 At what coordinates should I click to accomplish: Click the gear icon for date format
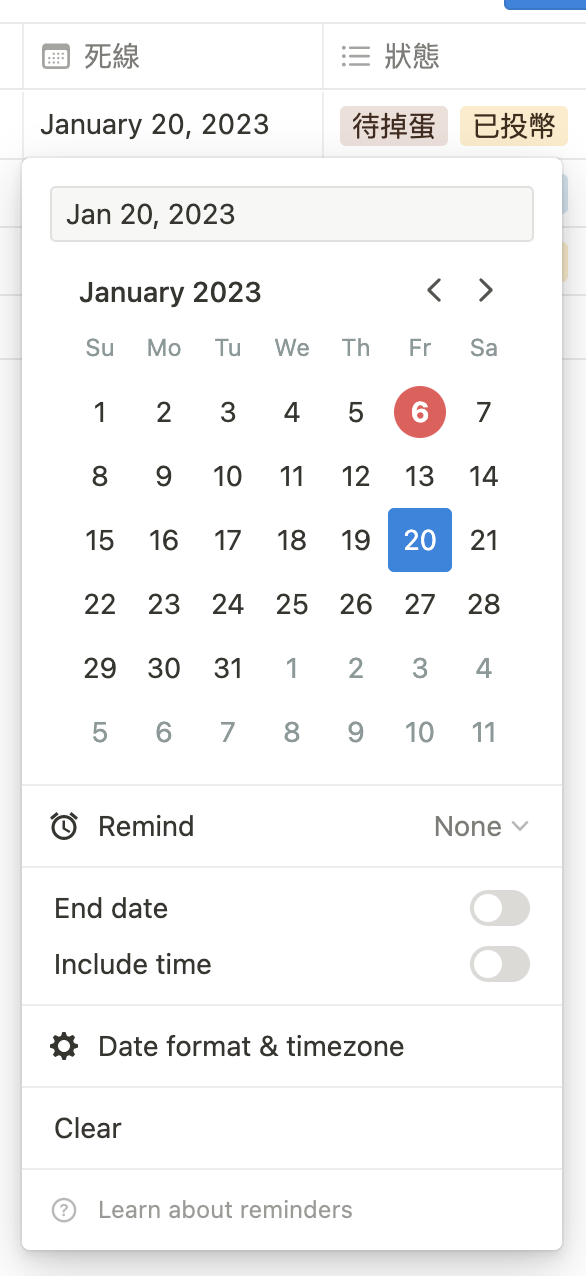(64, 1046)
